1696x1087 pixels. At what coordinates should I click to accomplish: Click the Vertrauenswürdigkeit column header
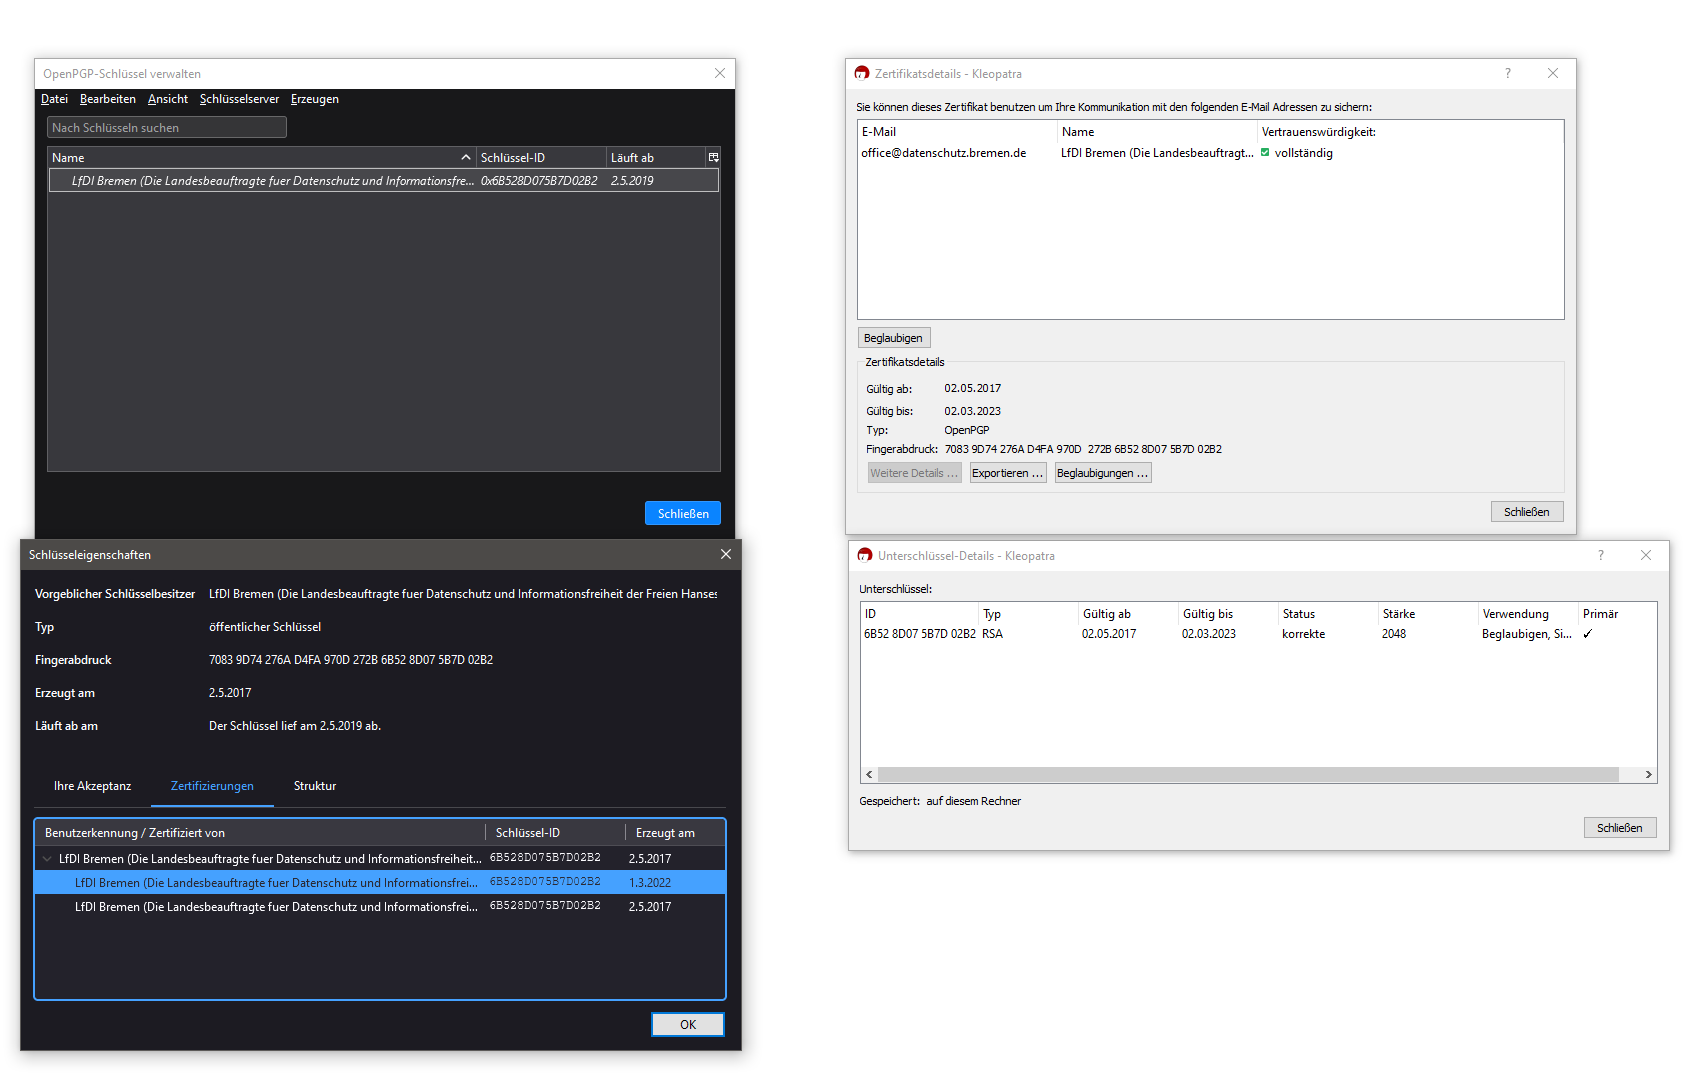pos(1410,132)
